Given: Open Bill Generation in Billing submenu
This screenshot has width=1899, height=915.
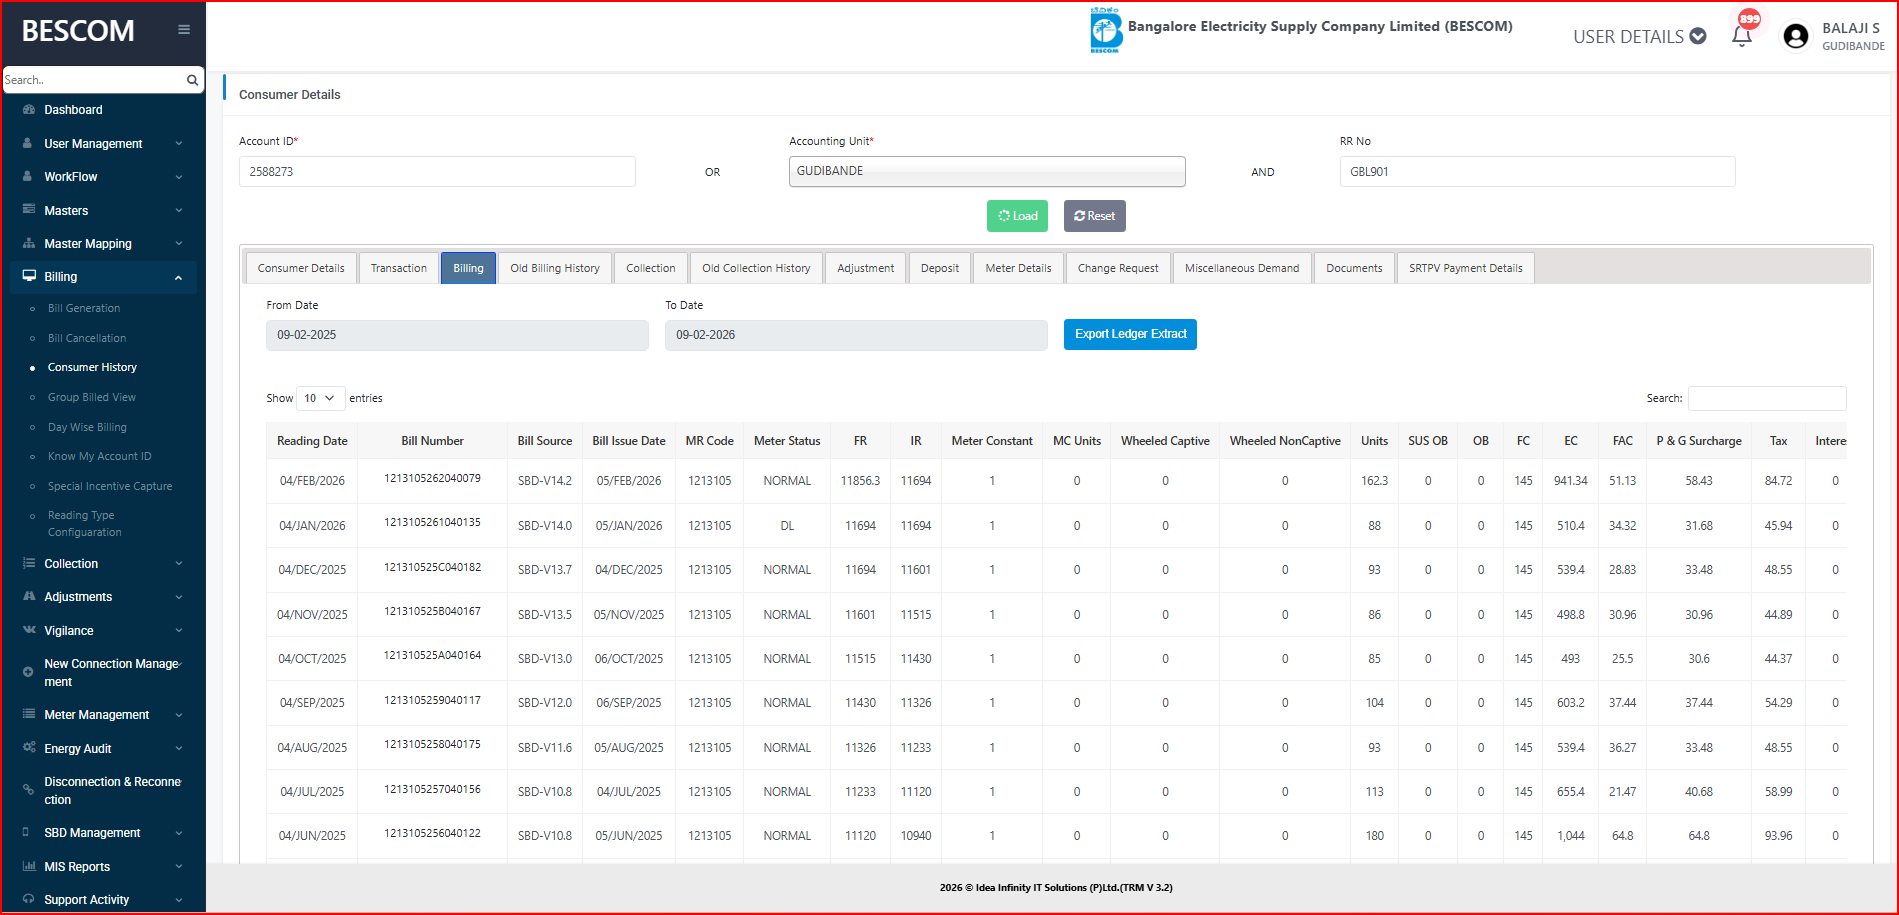Looking at the screenshot, I should pyautogui.click(x=84, y=308).
